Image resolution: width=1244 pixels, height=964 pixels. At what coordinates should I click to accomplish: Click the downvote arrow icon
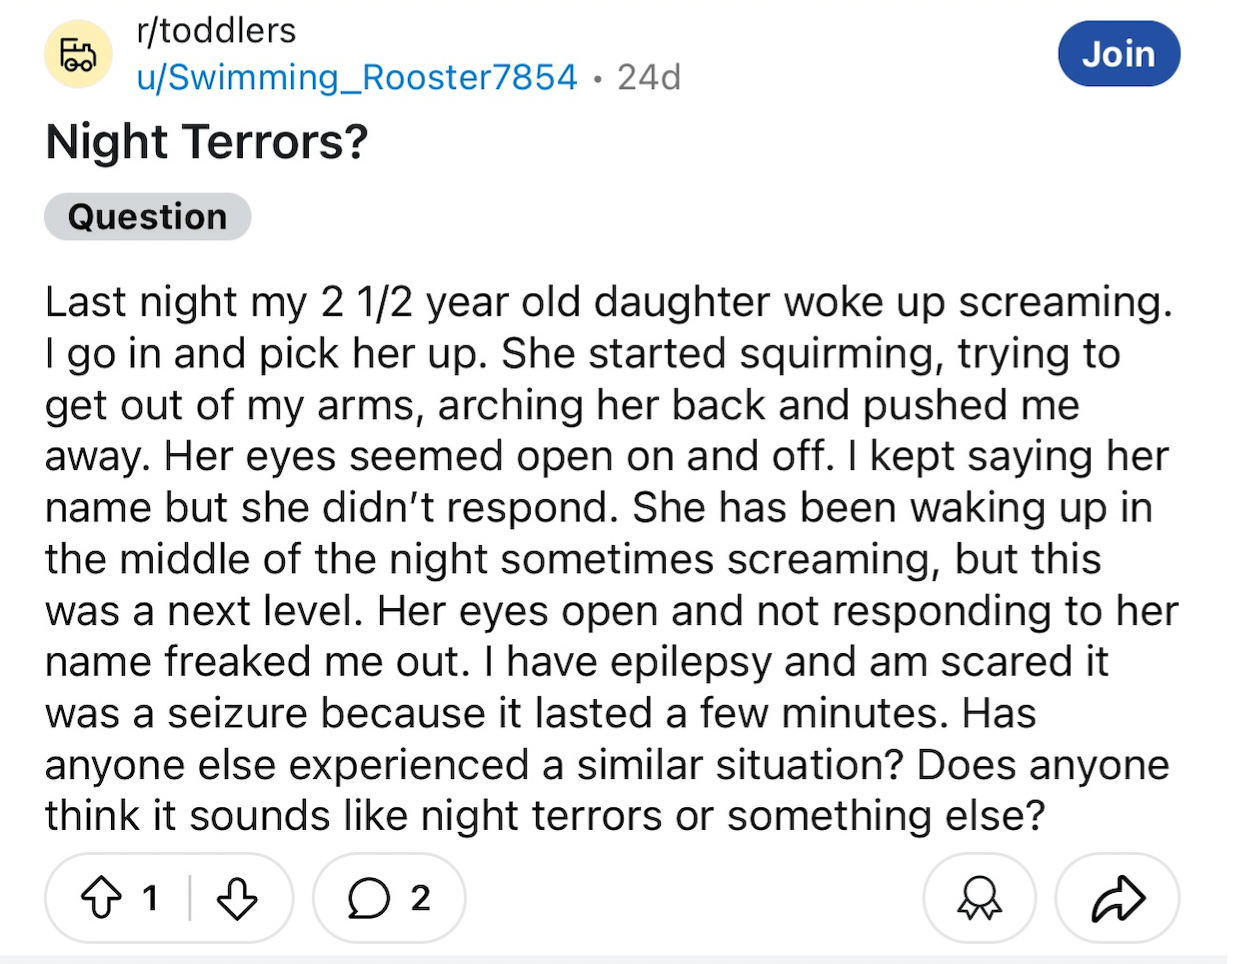(x=237, y=898)
